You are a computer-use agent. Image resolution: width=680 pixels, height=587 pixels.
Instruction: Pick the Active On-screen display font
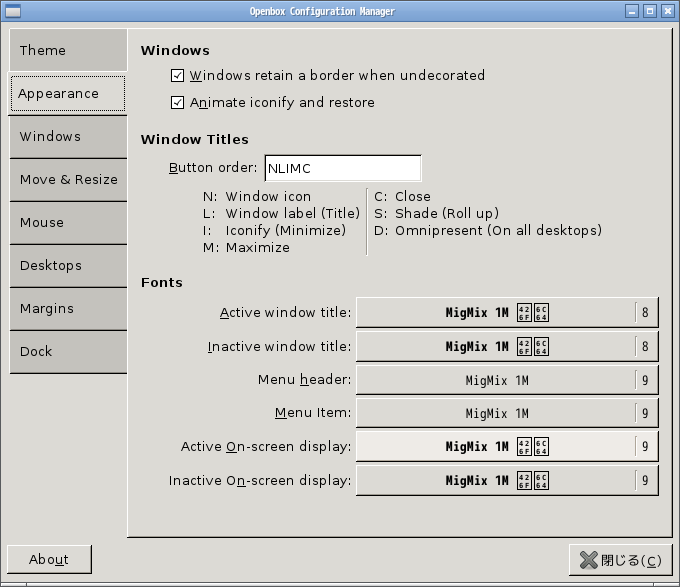(x=507, y=446)
